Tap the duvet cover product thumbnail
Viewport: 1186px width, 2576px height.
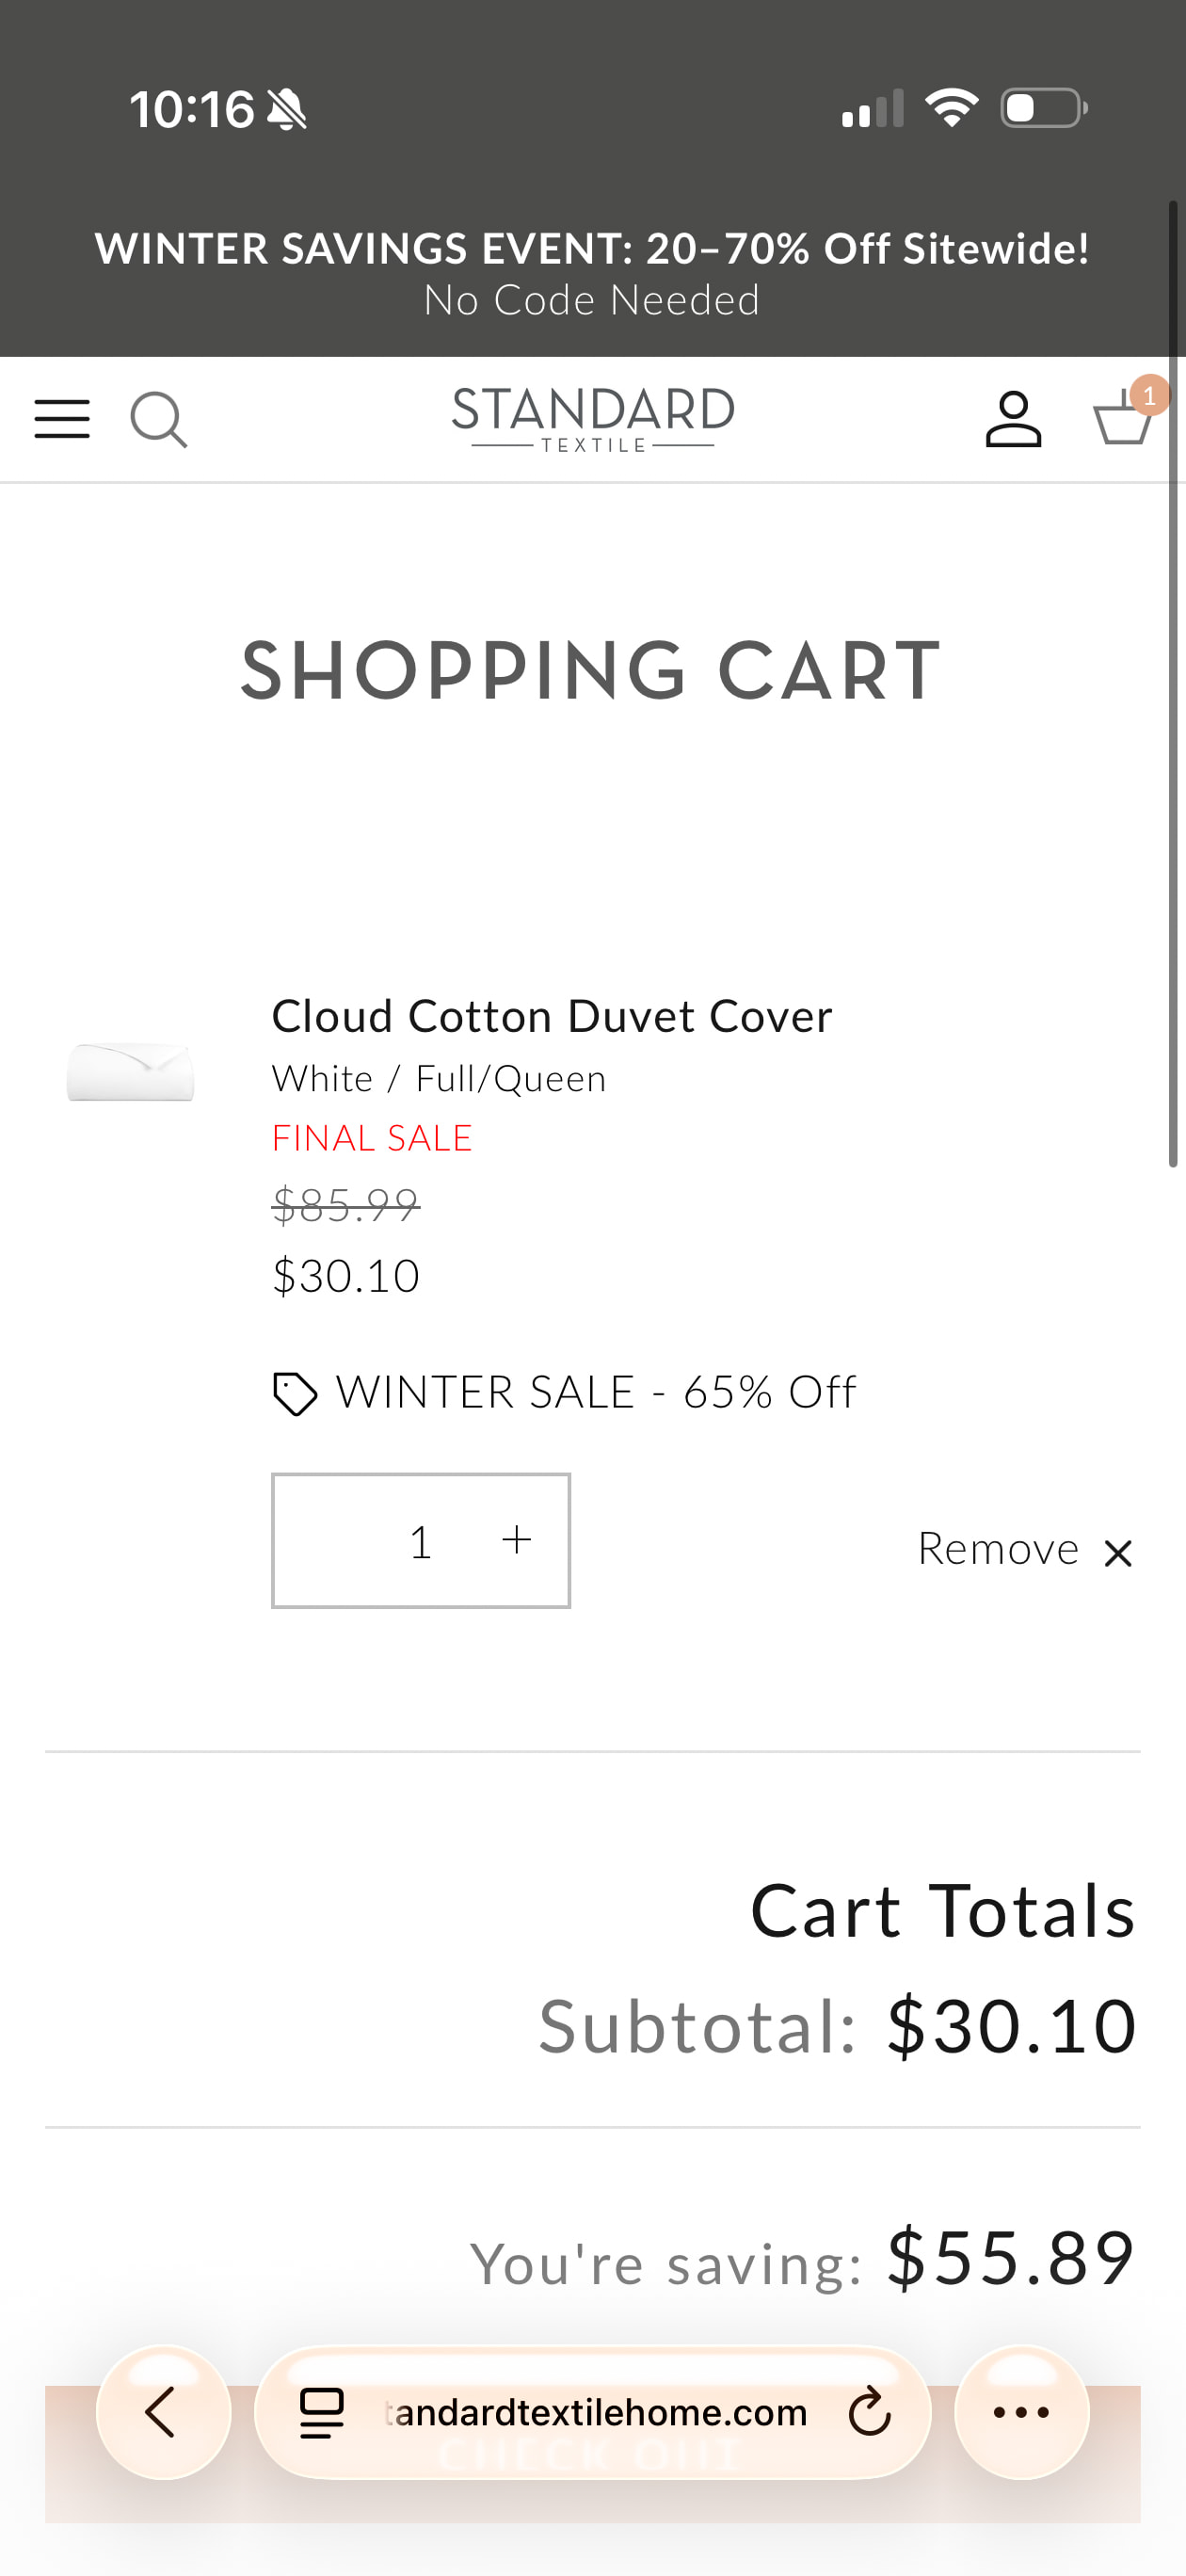click(x=130, y=1071)
